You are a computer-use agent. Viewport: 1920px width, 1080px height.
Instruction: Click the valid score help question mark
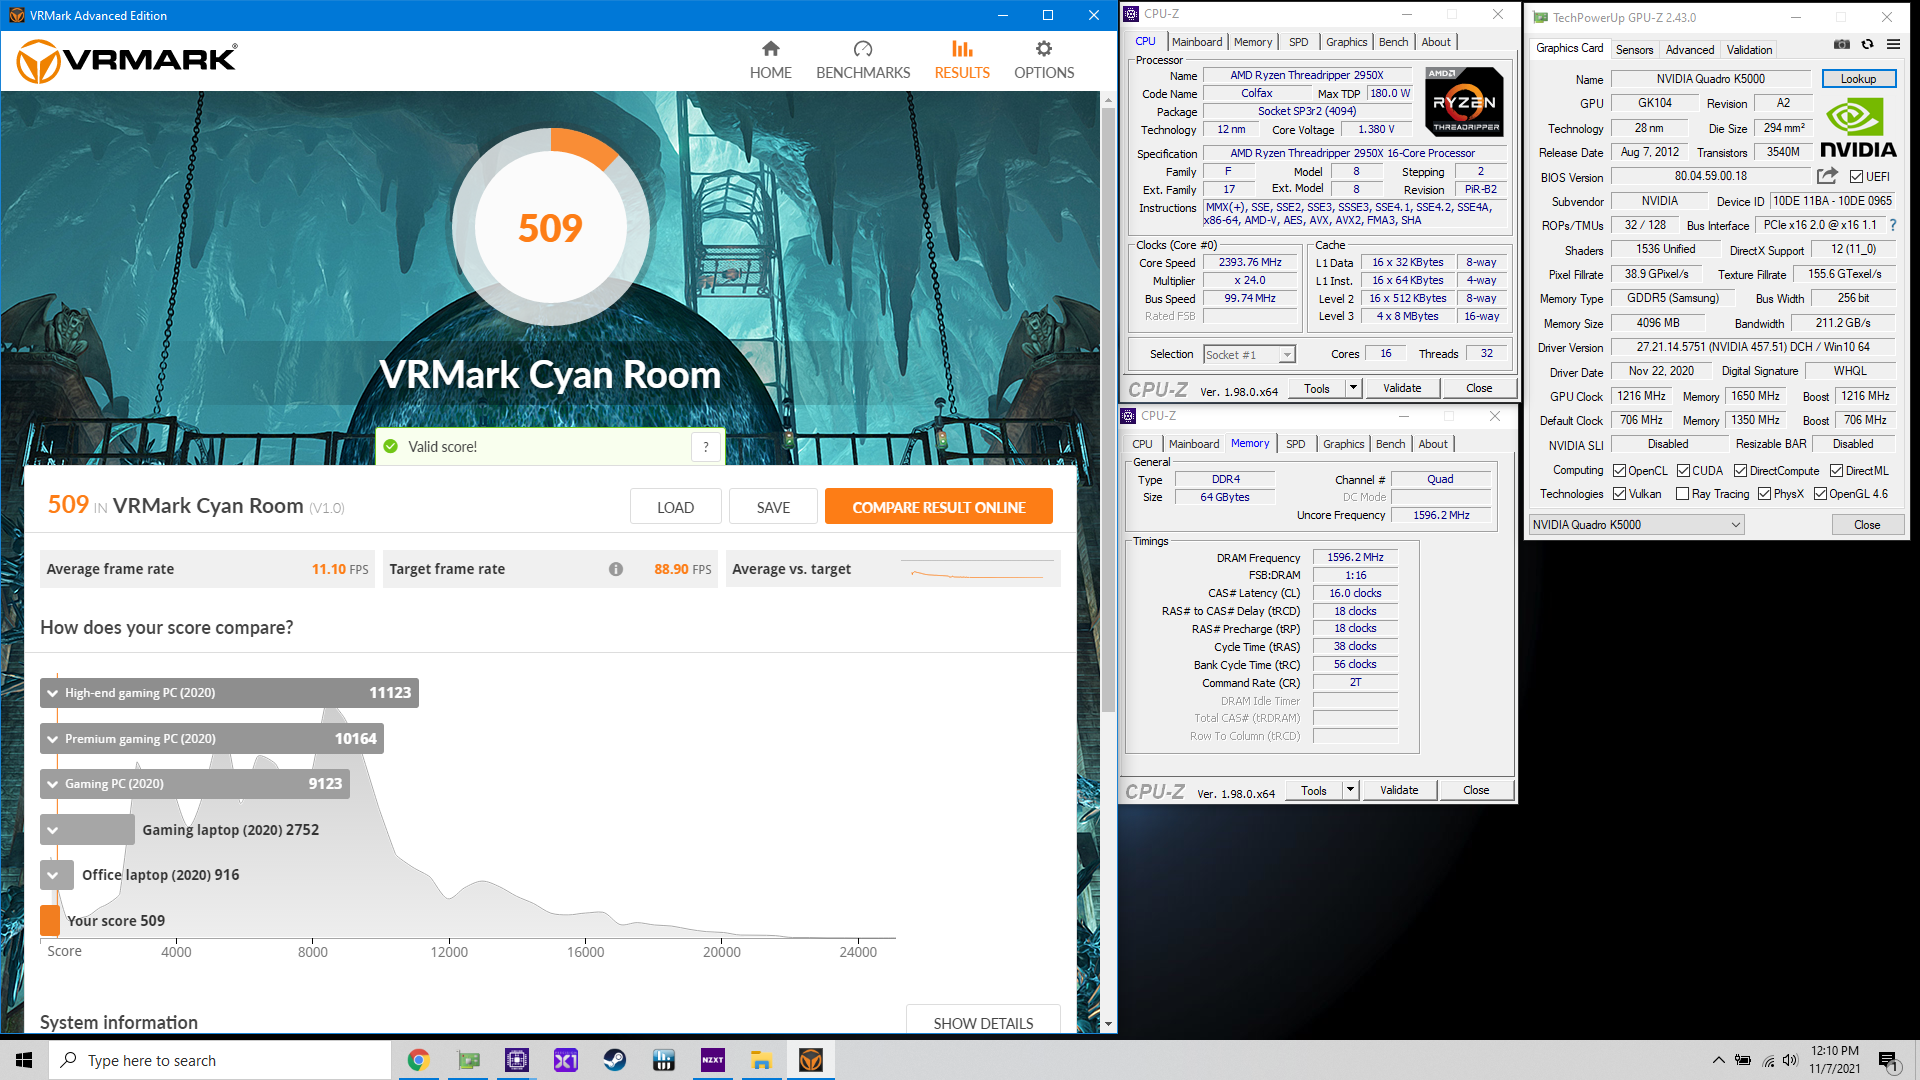[706, 447]
